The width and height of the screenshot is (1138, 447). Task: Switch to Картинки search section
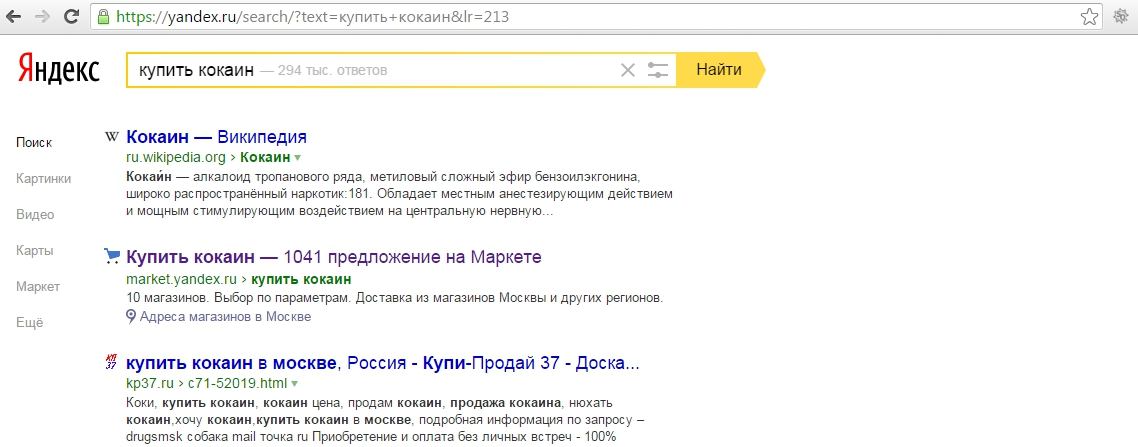pyautogui.click(x=44, y=179)
